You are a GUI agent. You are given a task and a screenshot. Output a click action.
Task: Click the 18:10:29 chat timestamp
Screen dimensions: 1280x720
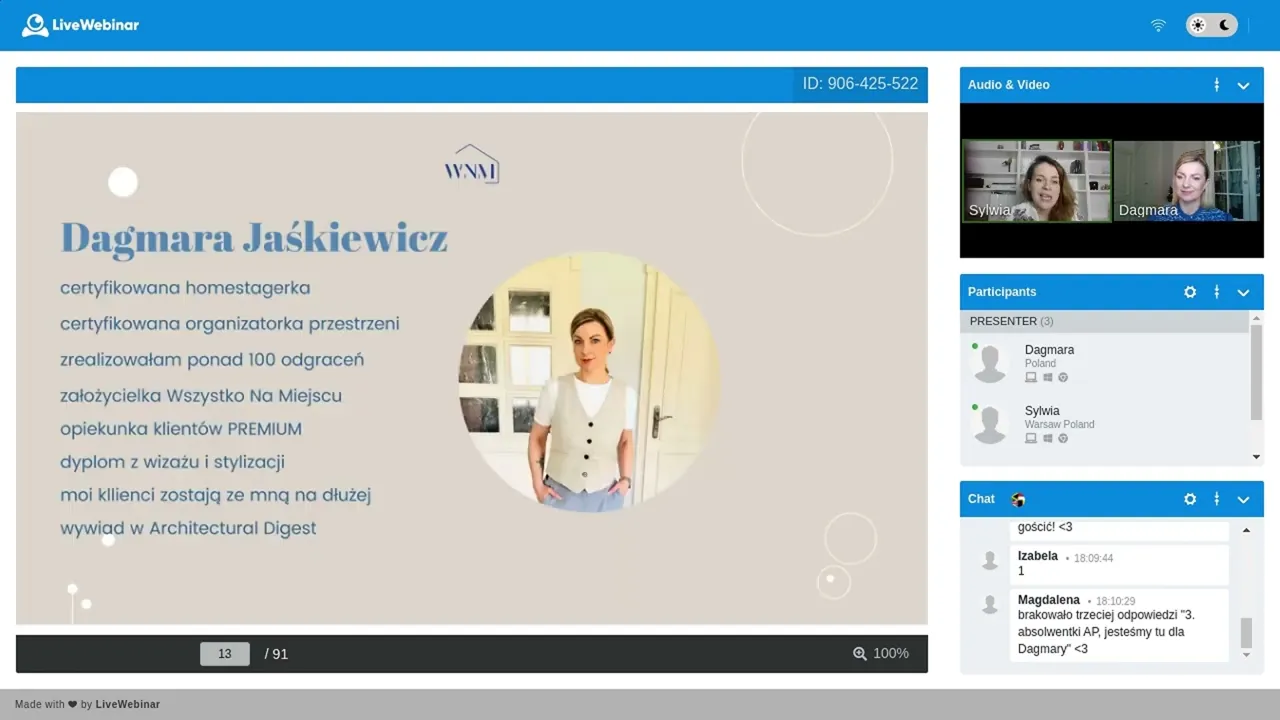[1115, 602]
